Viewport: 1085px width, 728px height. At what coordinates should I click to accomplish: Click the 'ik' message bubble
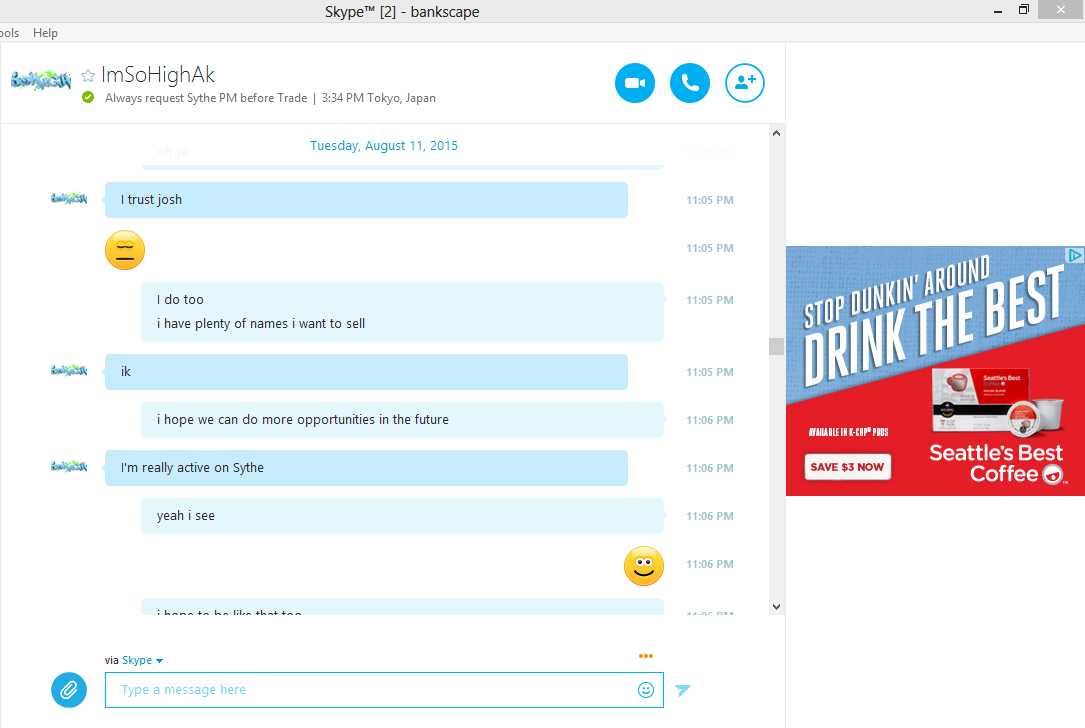pos(366,372)
